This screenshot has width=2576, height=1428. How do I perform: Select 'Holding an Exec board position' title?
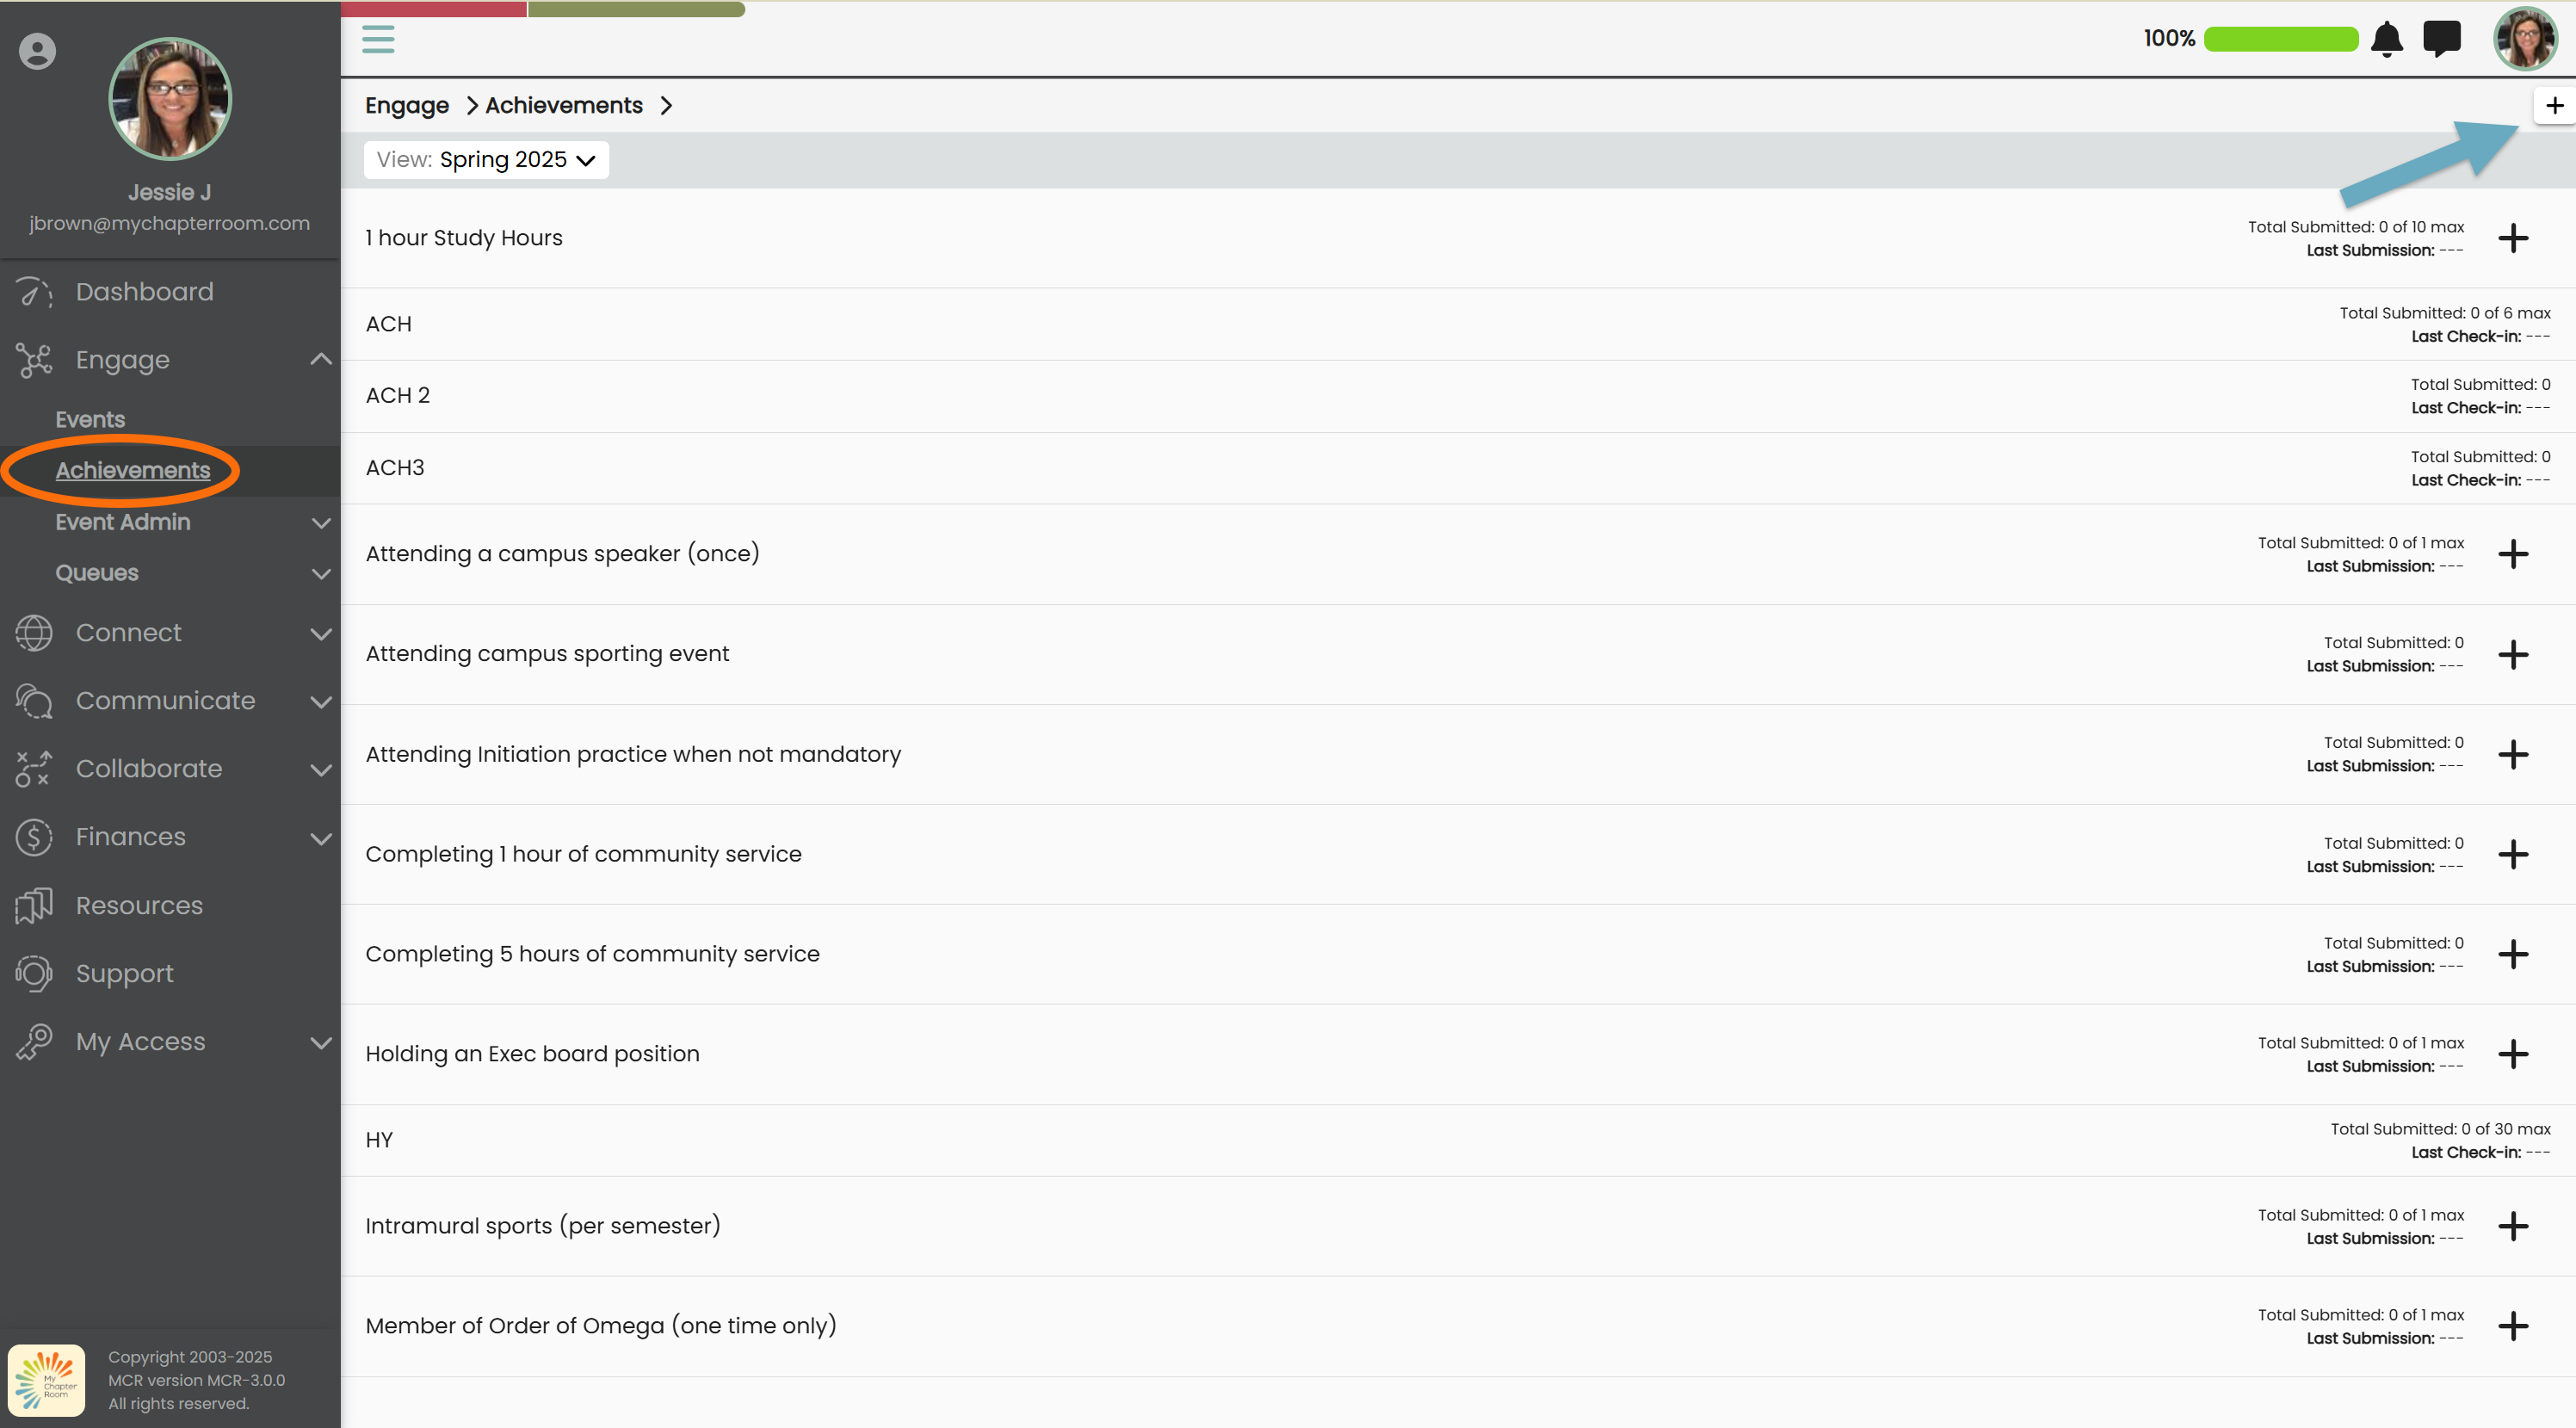533,1054
